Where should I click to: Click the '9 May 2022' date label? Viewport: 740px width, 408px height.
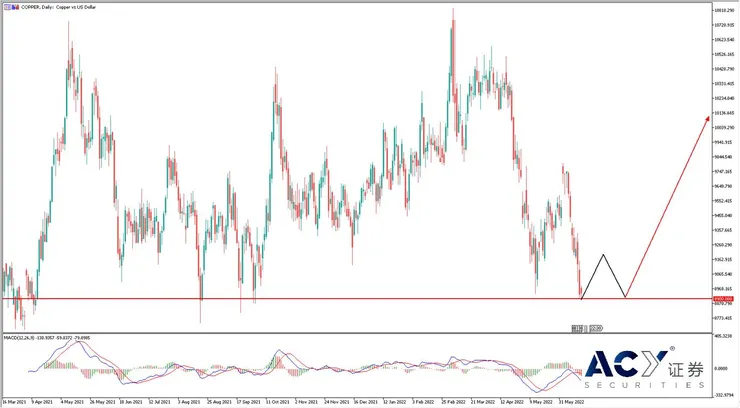click(541, 402)
